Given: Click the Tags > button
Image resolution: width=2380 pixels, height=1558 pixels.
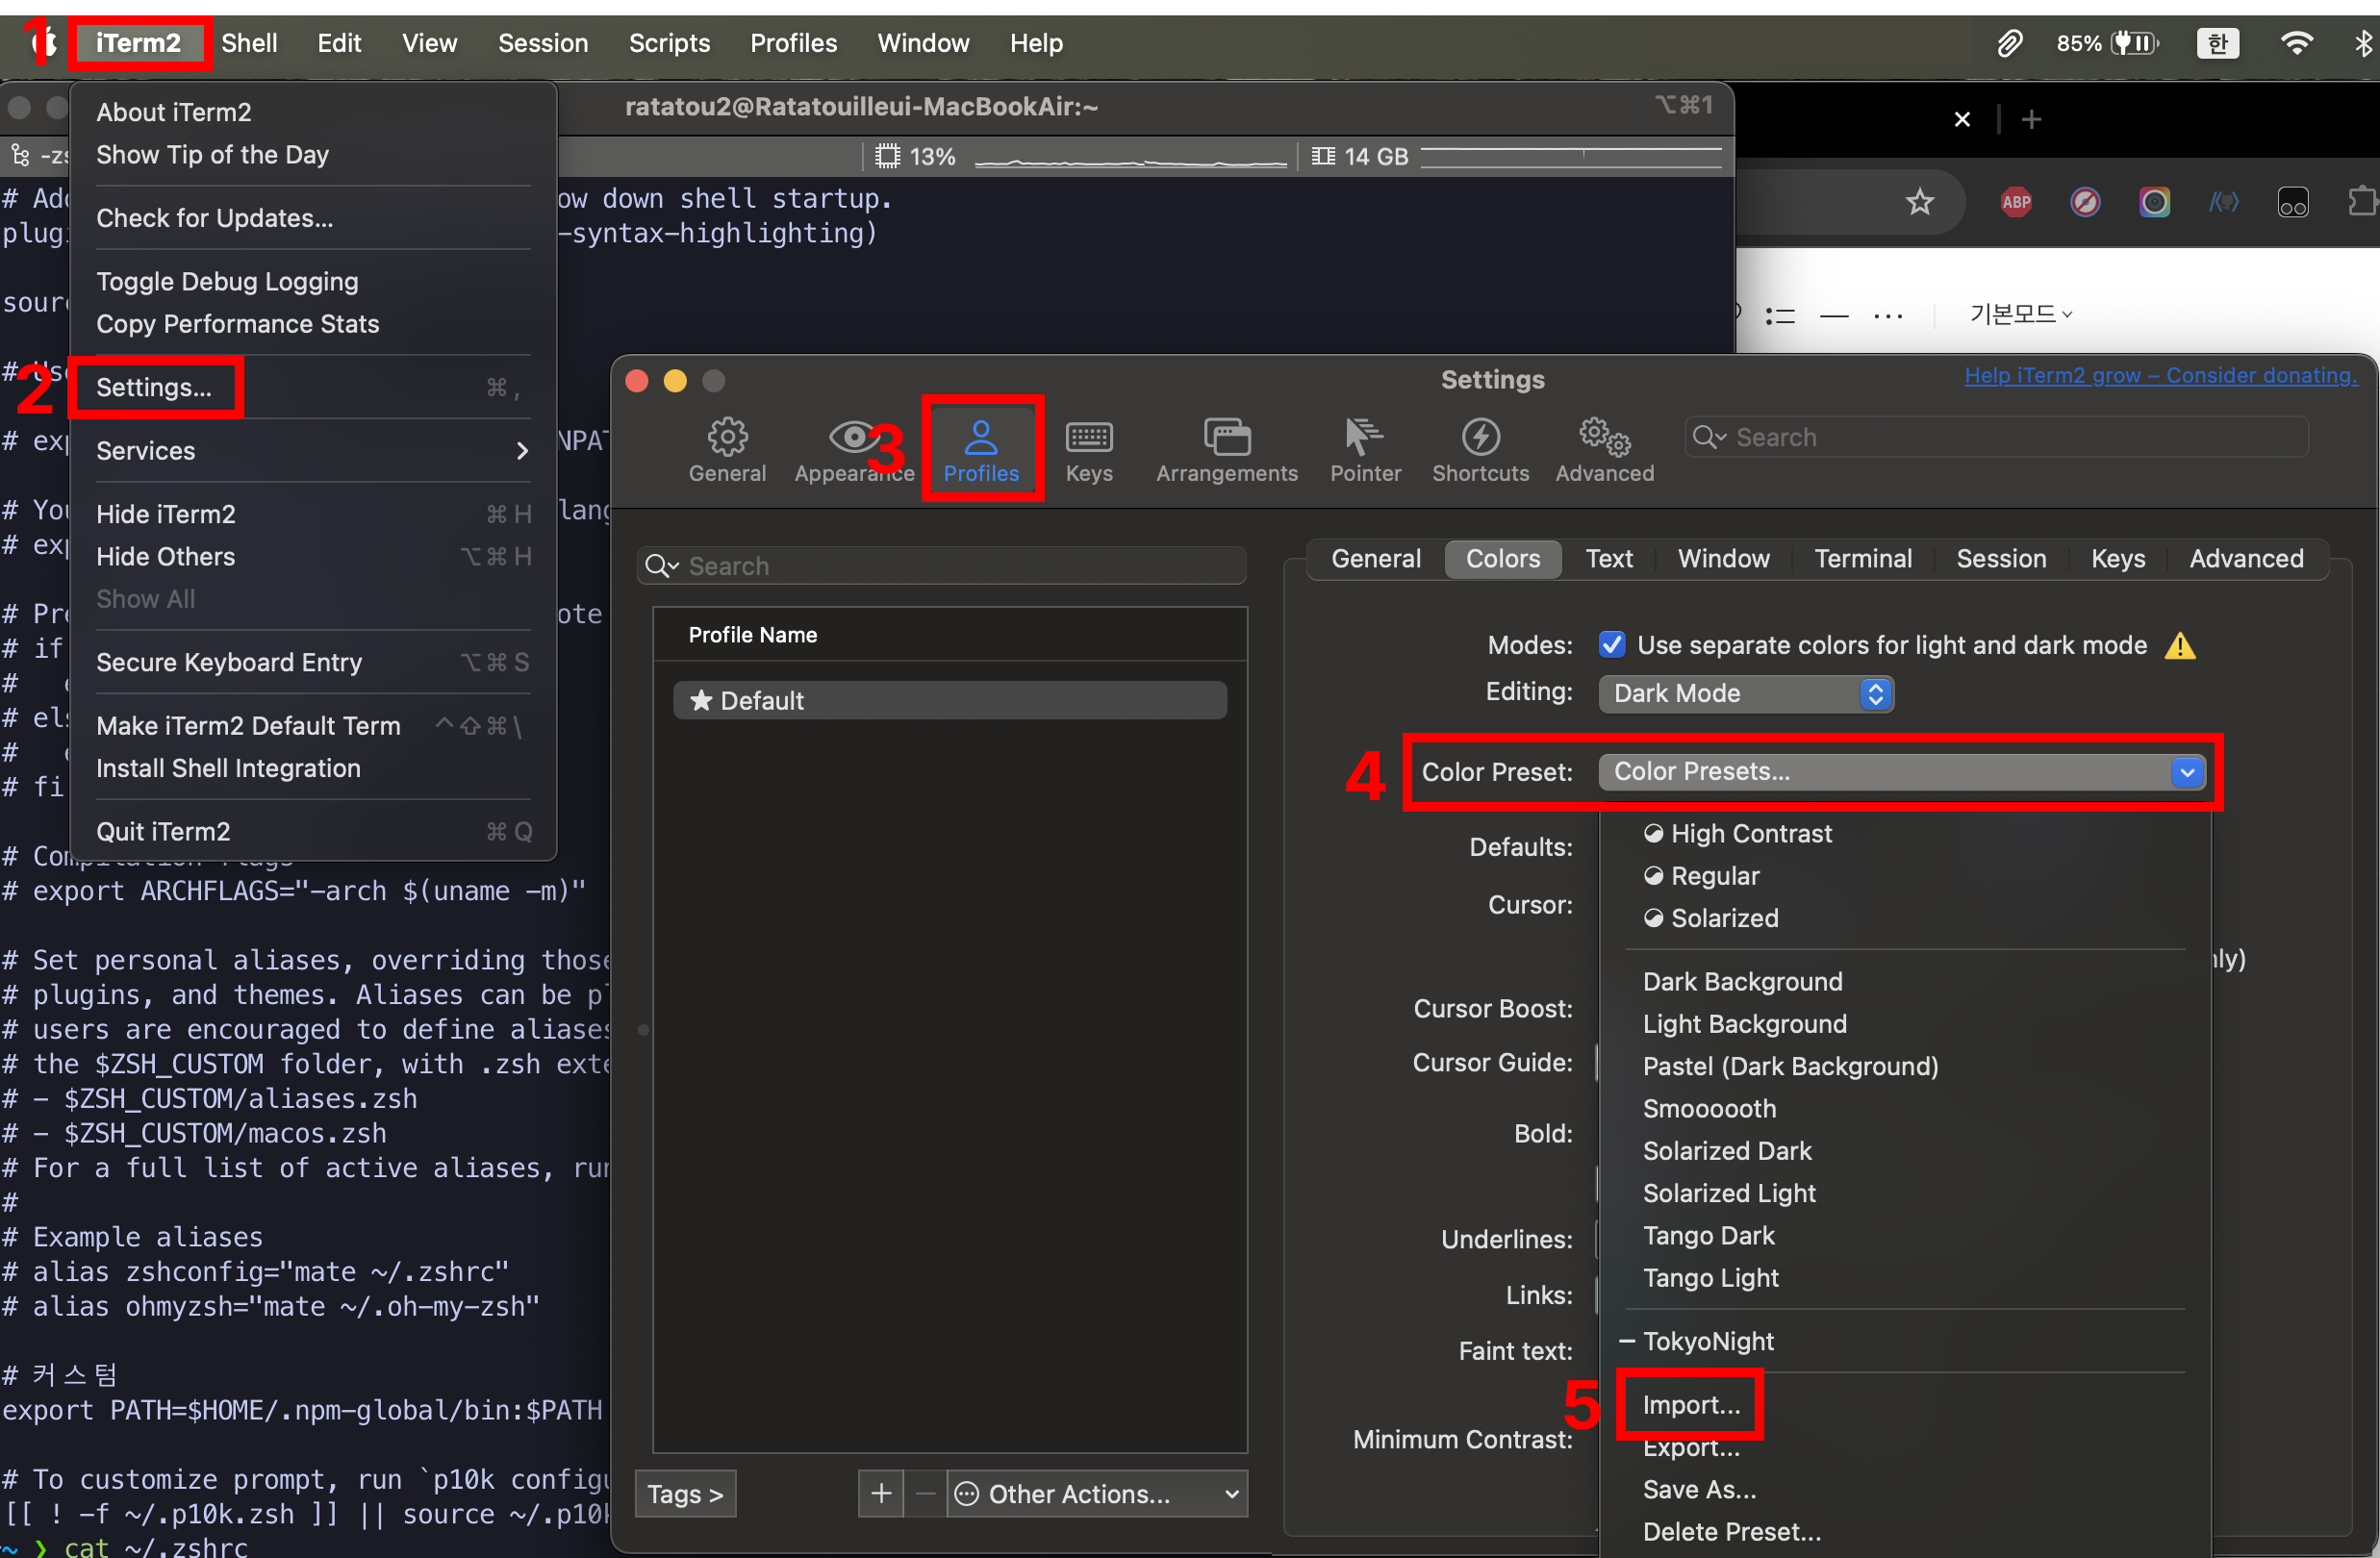Looking at the screenshot, I should coord(685,1493).
